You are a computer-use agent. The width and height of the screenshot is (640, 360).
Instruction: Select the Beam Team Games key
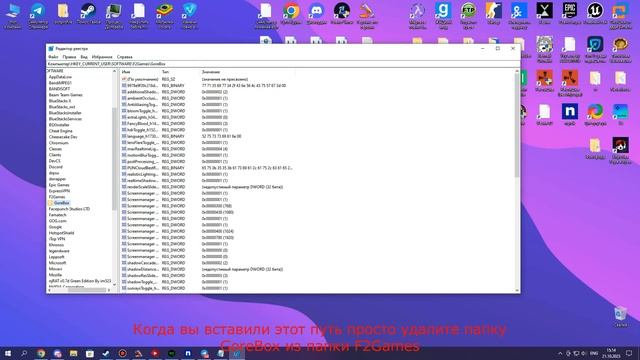[65, 95]
